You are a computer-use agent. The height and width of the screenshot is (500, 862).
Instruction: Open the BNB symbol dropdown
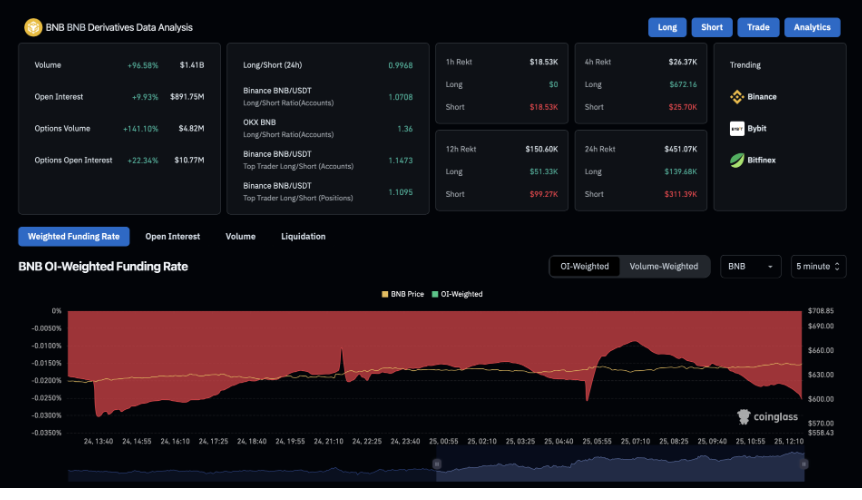click(750, 266)
